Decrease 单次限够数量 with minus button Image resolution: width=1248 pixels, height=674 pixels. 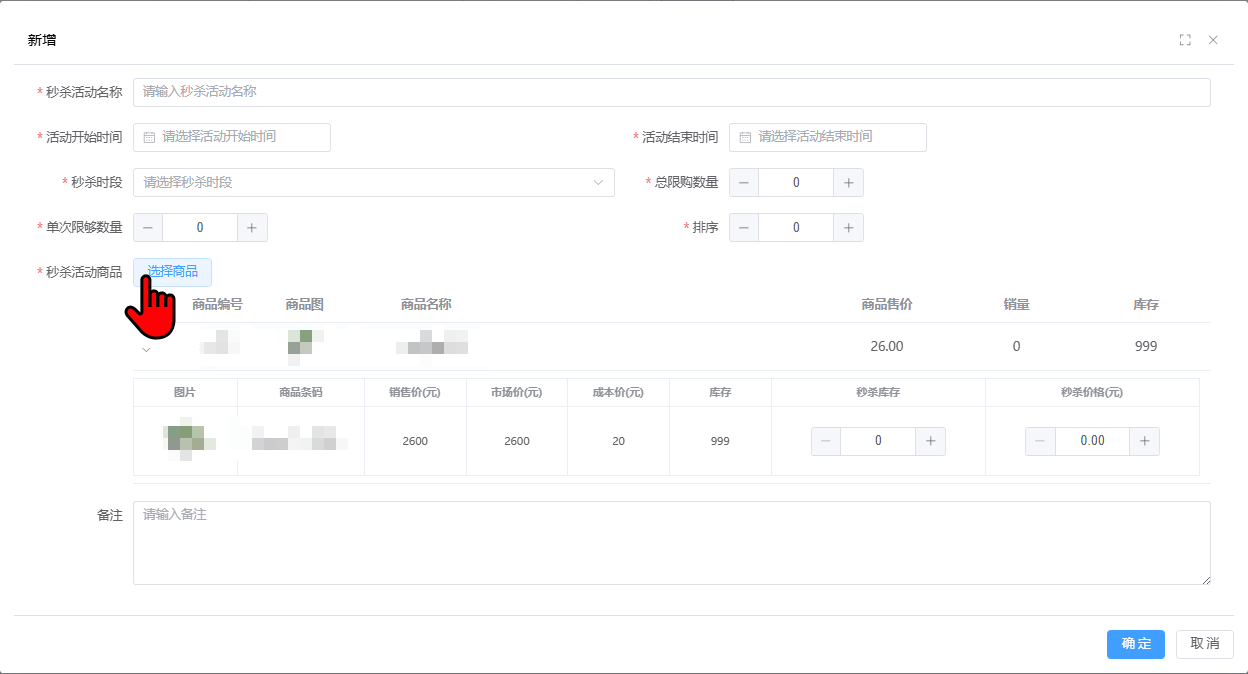pyautogui.click(x=148, y=228)
